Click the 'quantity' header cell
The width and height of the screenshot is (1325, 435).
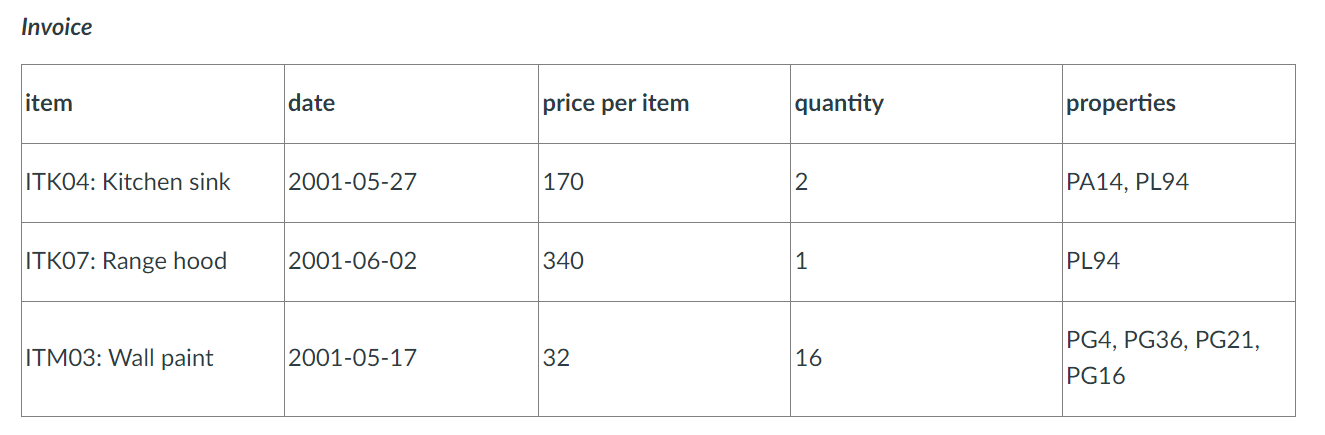pos(926,104)
